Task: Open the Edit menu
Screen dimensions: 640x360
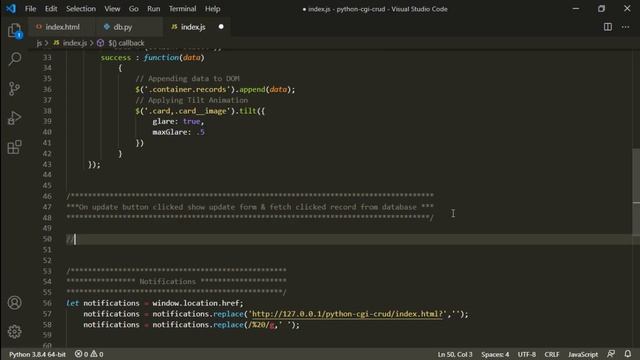Action: (51, 9)
